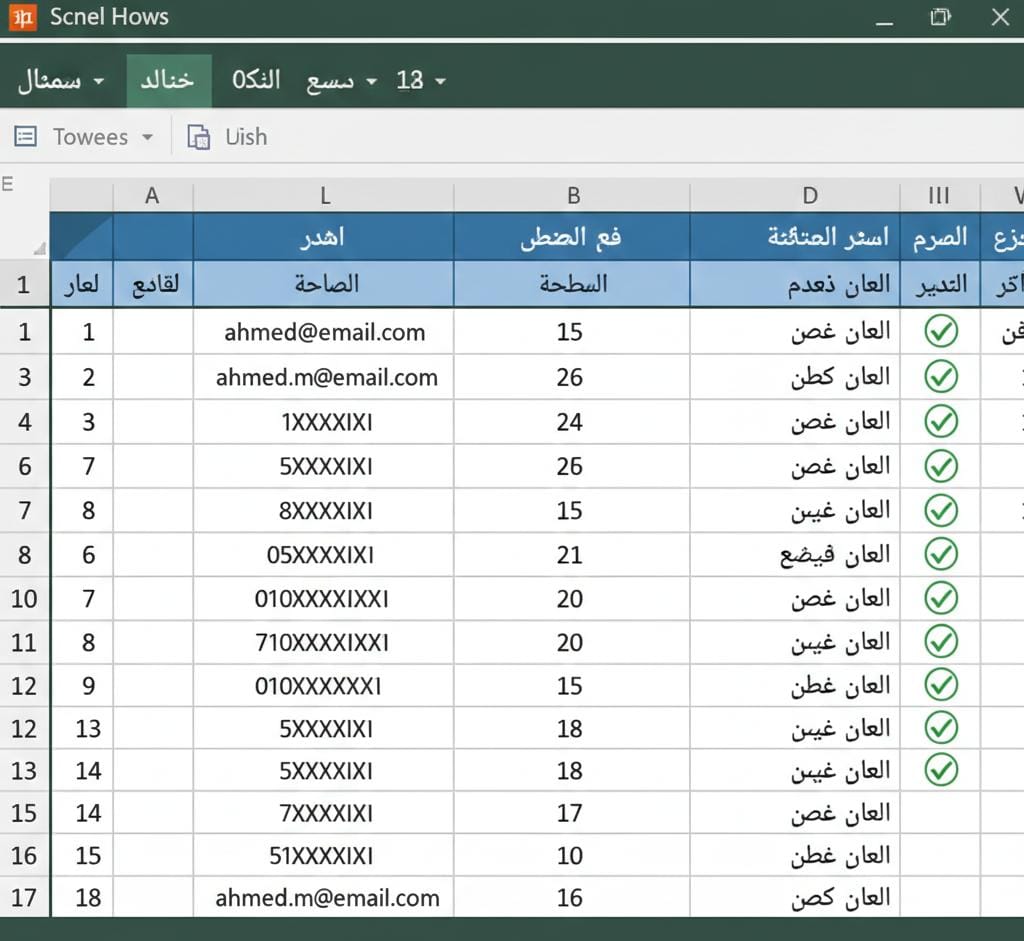Toggle the checkmark beside score 20

click(940, 598)
